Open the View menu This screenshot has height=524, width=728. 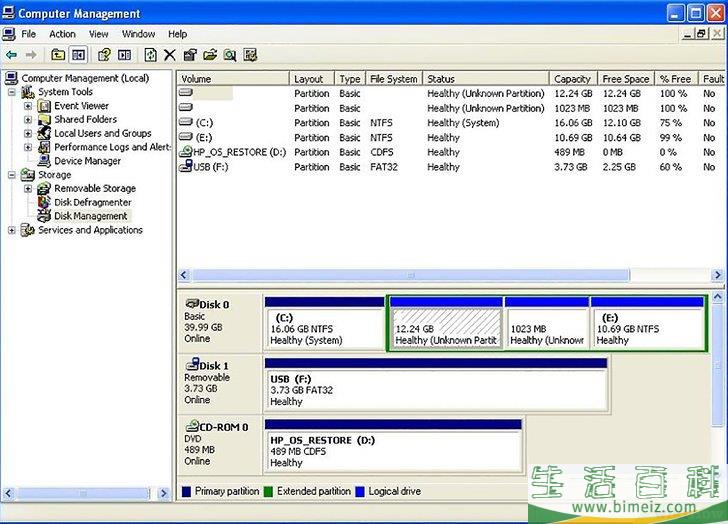98,34
